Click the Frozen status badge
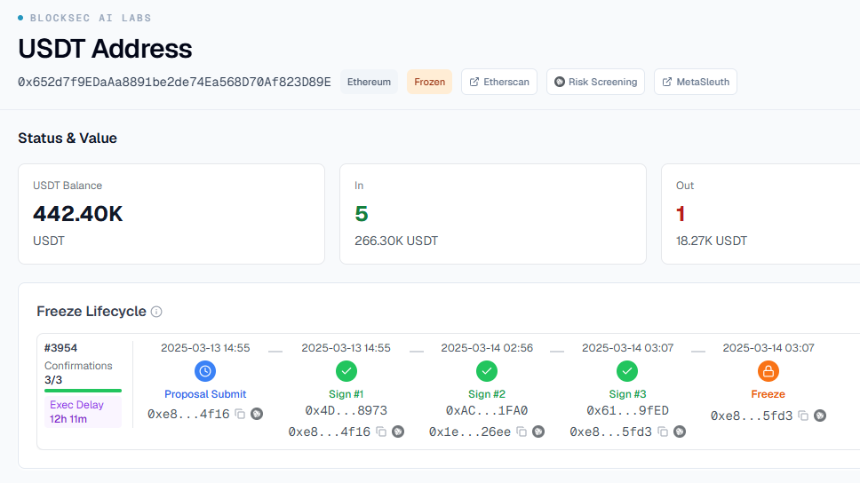This screenshot has width=860, height=483. (x=429, y=82)
